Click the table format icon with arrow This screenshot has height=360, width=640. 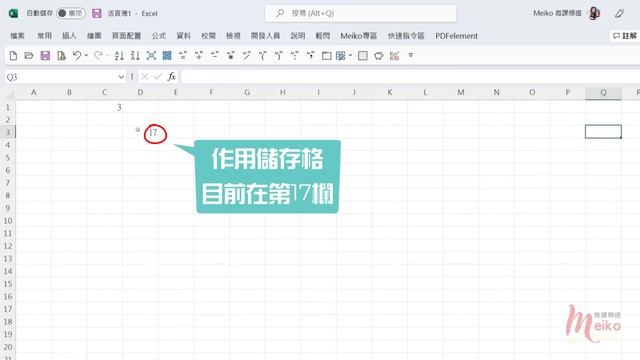pyautogui.click(x=340, y=56)
